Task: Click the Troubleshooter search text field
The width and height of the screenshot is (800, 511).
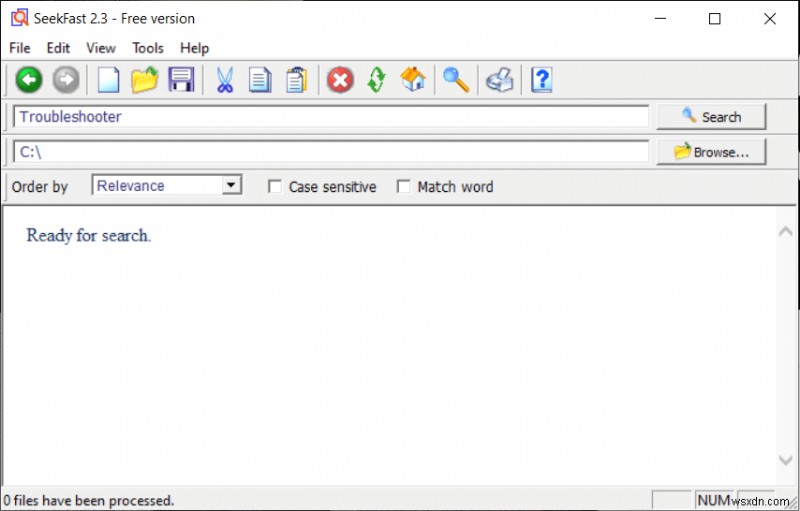Action: coord(331,117)
